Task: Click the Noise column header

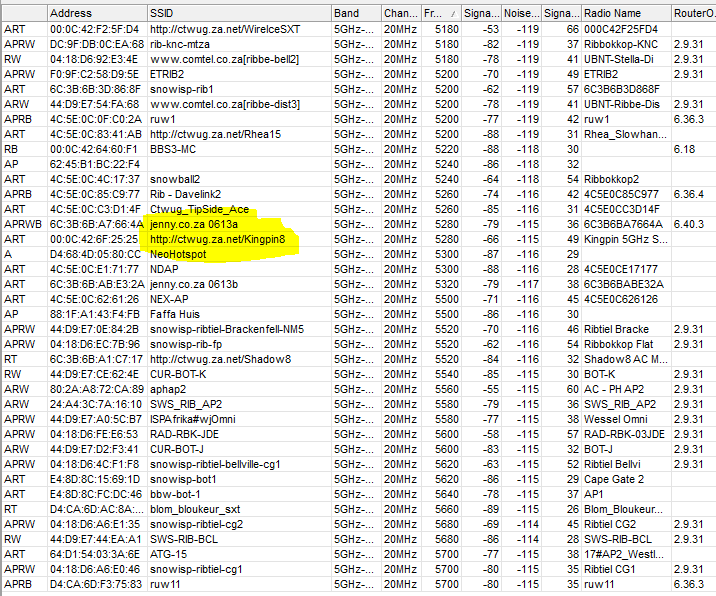Action: 520,13
